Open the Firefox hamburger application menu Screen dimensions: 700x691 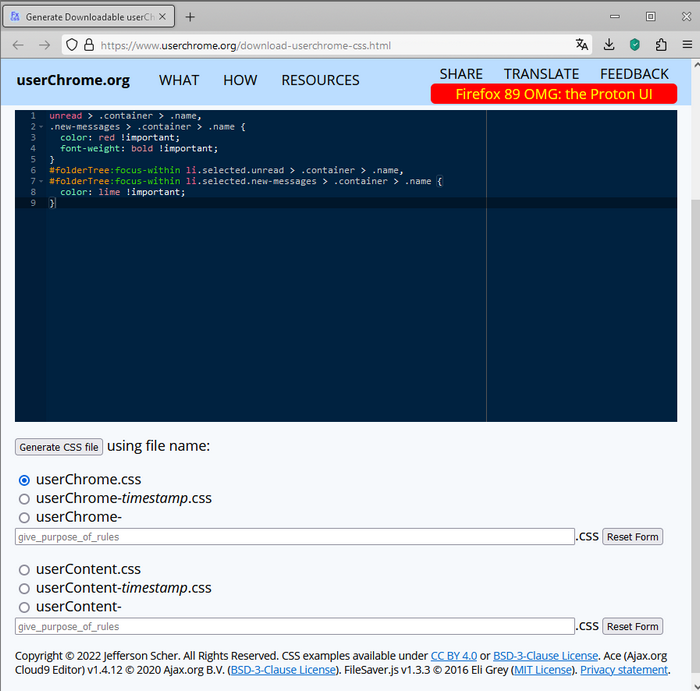pyautogui.click(x=687, y=45)
